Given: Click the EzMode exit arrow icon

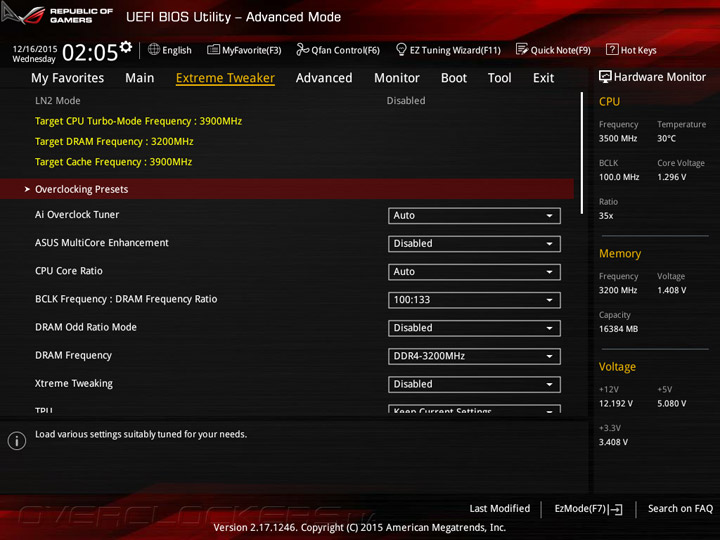Looking at the screenshot, I should pos(615,509).
